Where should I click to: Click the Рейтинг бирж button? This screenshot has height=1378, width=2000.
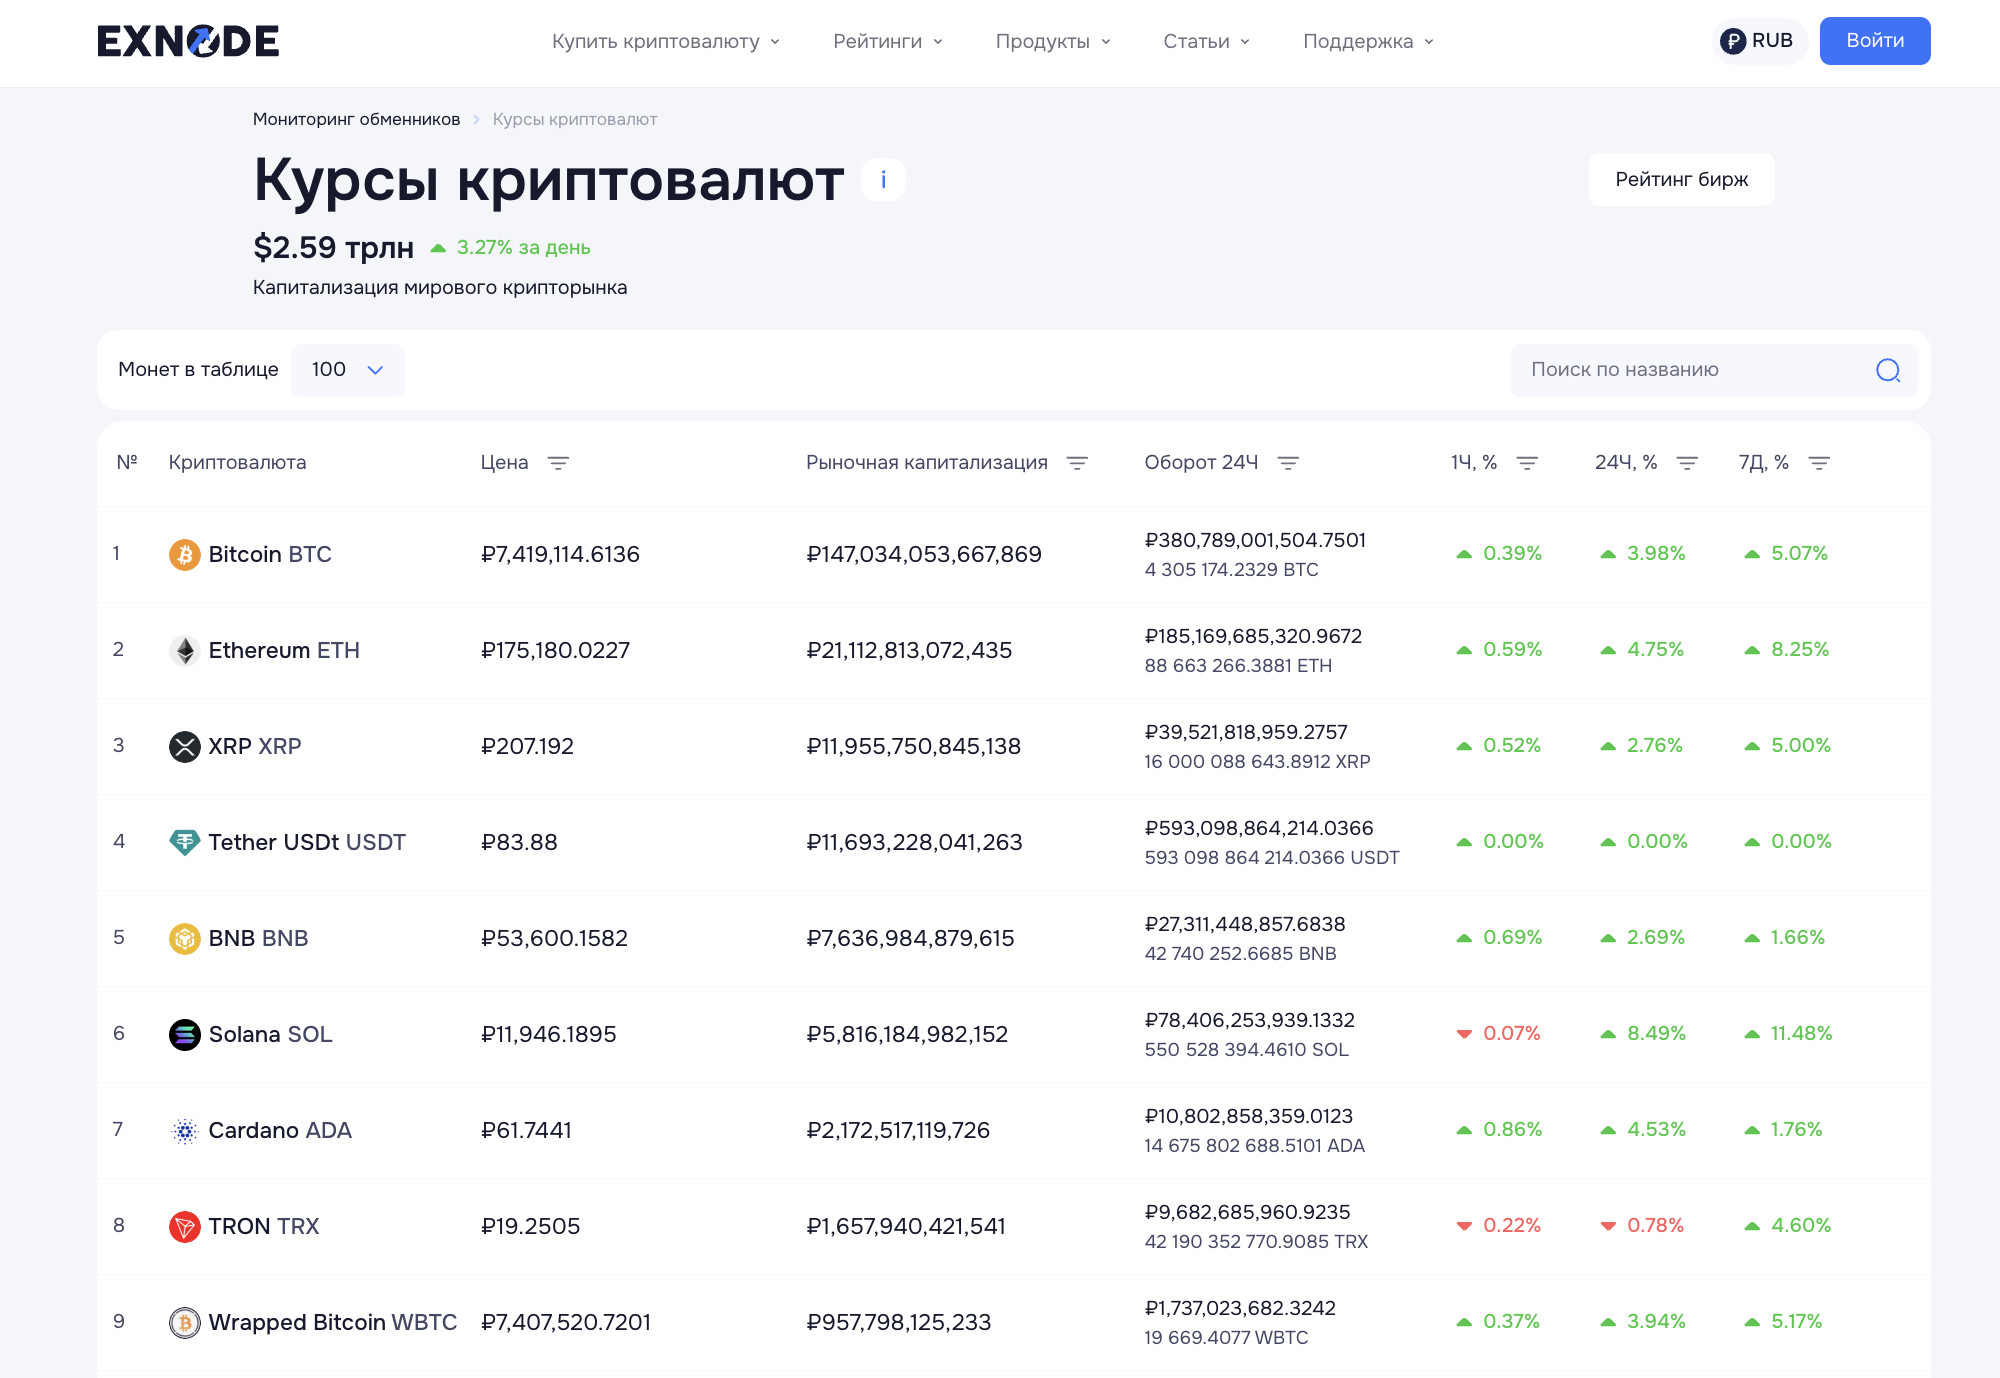click(x=1681, y=180)
